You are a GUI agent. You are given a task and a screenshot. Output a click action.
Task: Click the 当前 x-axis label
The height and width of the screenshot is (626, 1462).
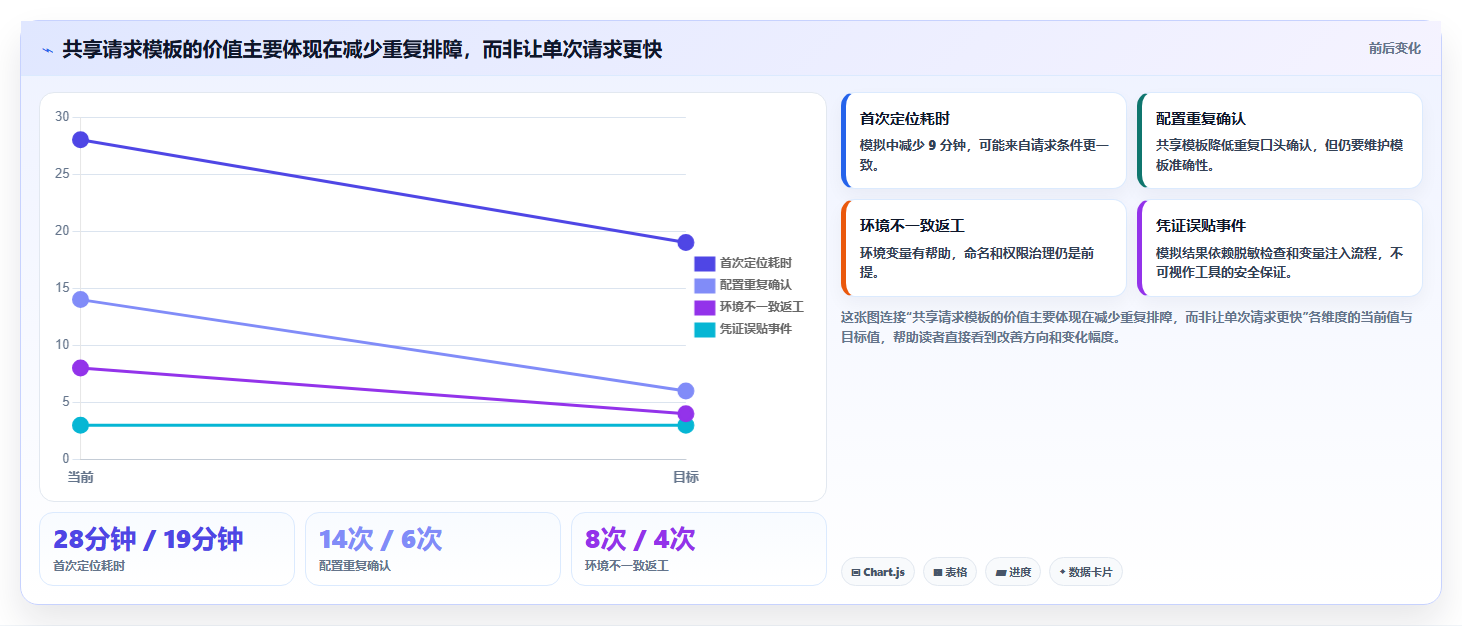81,477
